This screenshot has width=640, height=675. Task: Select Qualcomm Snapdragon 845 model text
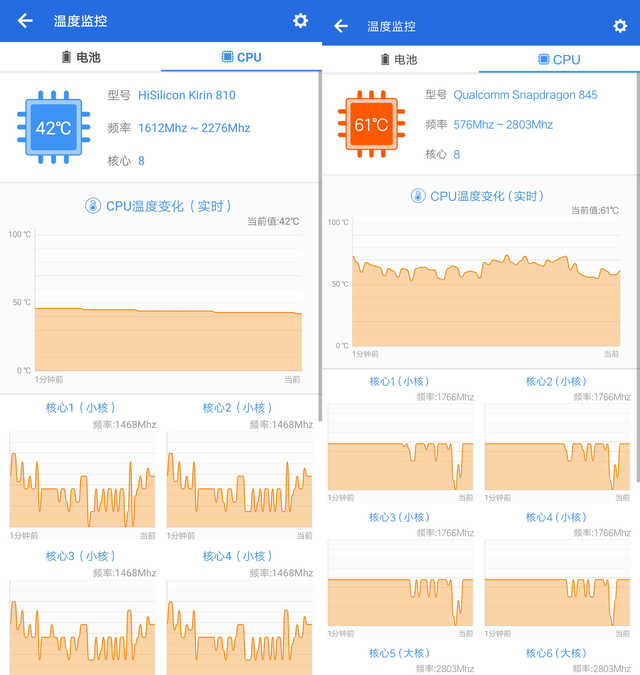(x=525, y=95)
